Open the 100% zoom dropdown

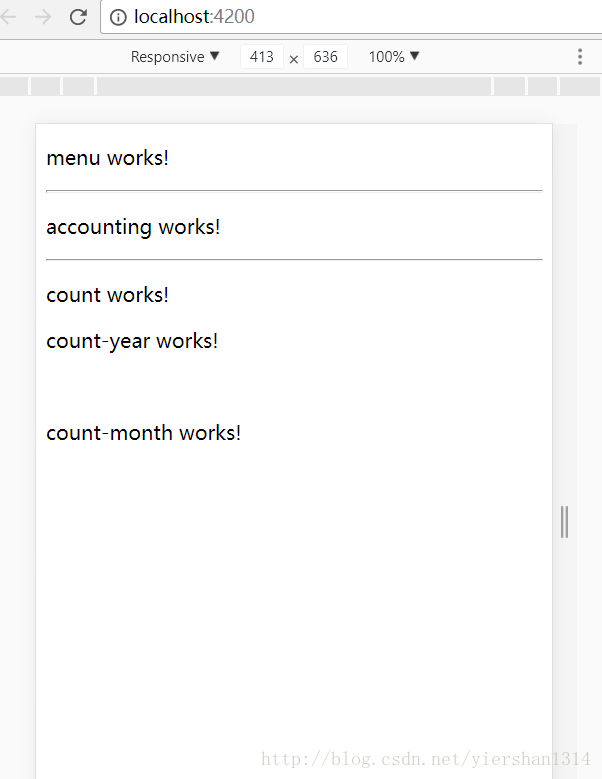pos(393,57)
